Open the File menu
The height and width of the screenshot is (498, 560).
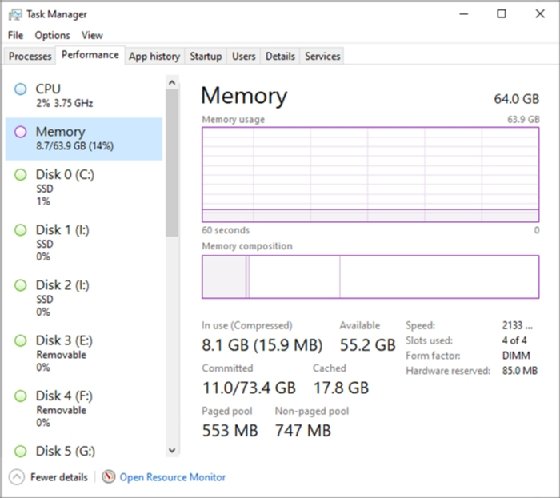[x=15, y=35]
